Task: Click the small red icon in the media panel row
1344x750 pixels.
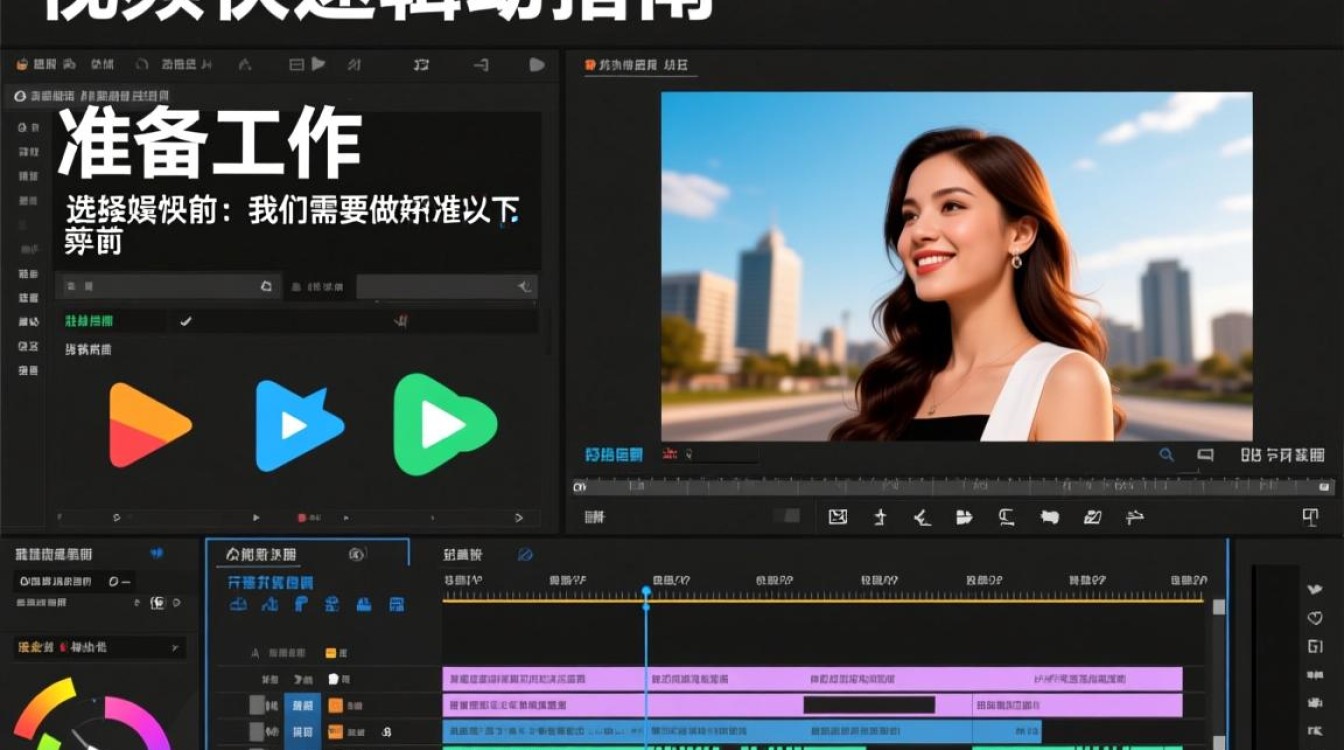Action: coord(401,321)
